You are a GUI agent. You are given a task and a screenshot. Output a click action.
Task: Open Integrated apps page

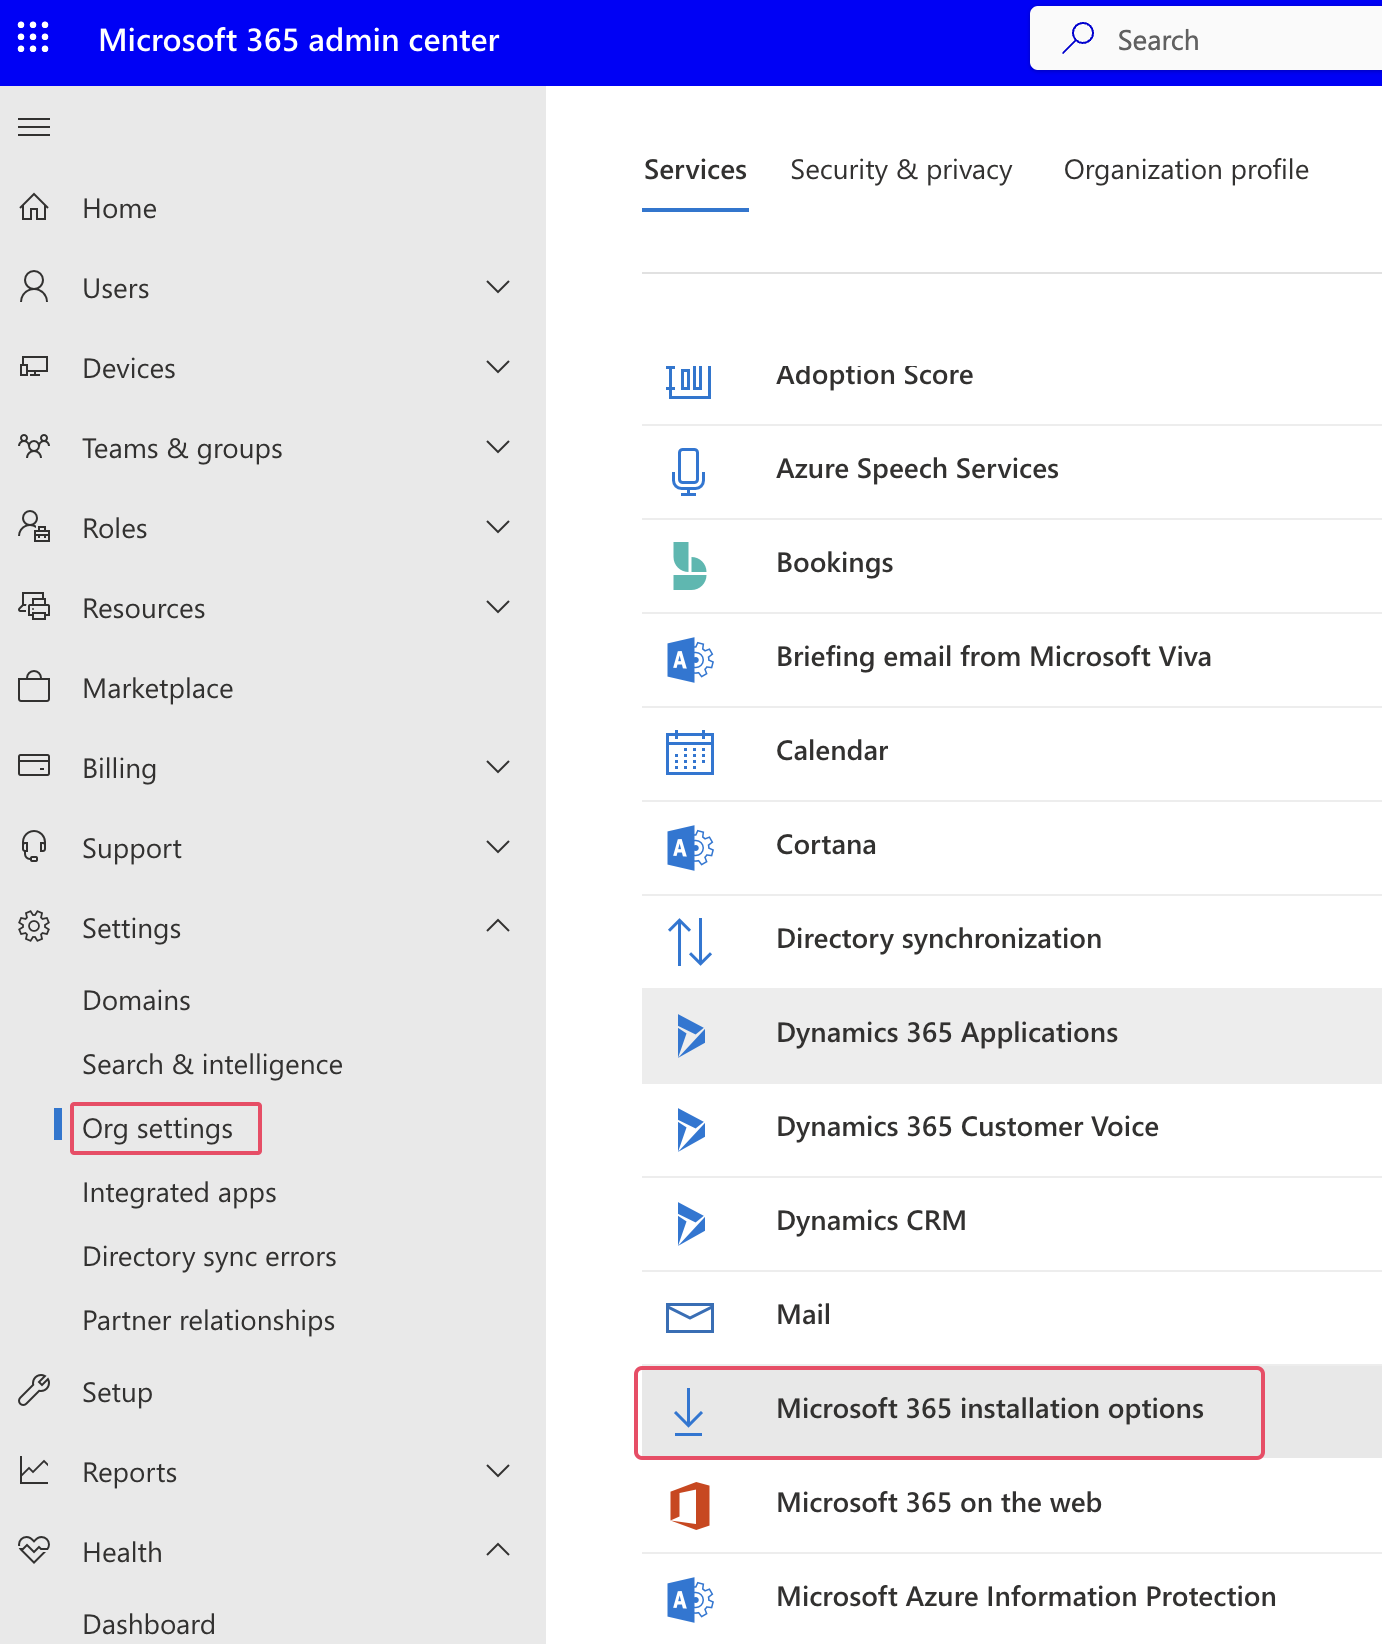point(179,1193)
